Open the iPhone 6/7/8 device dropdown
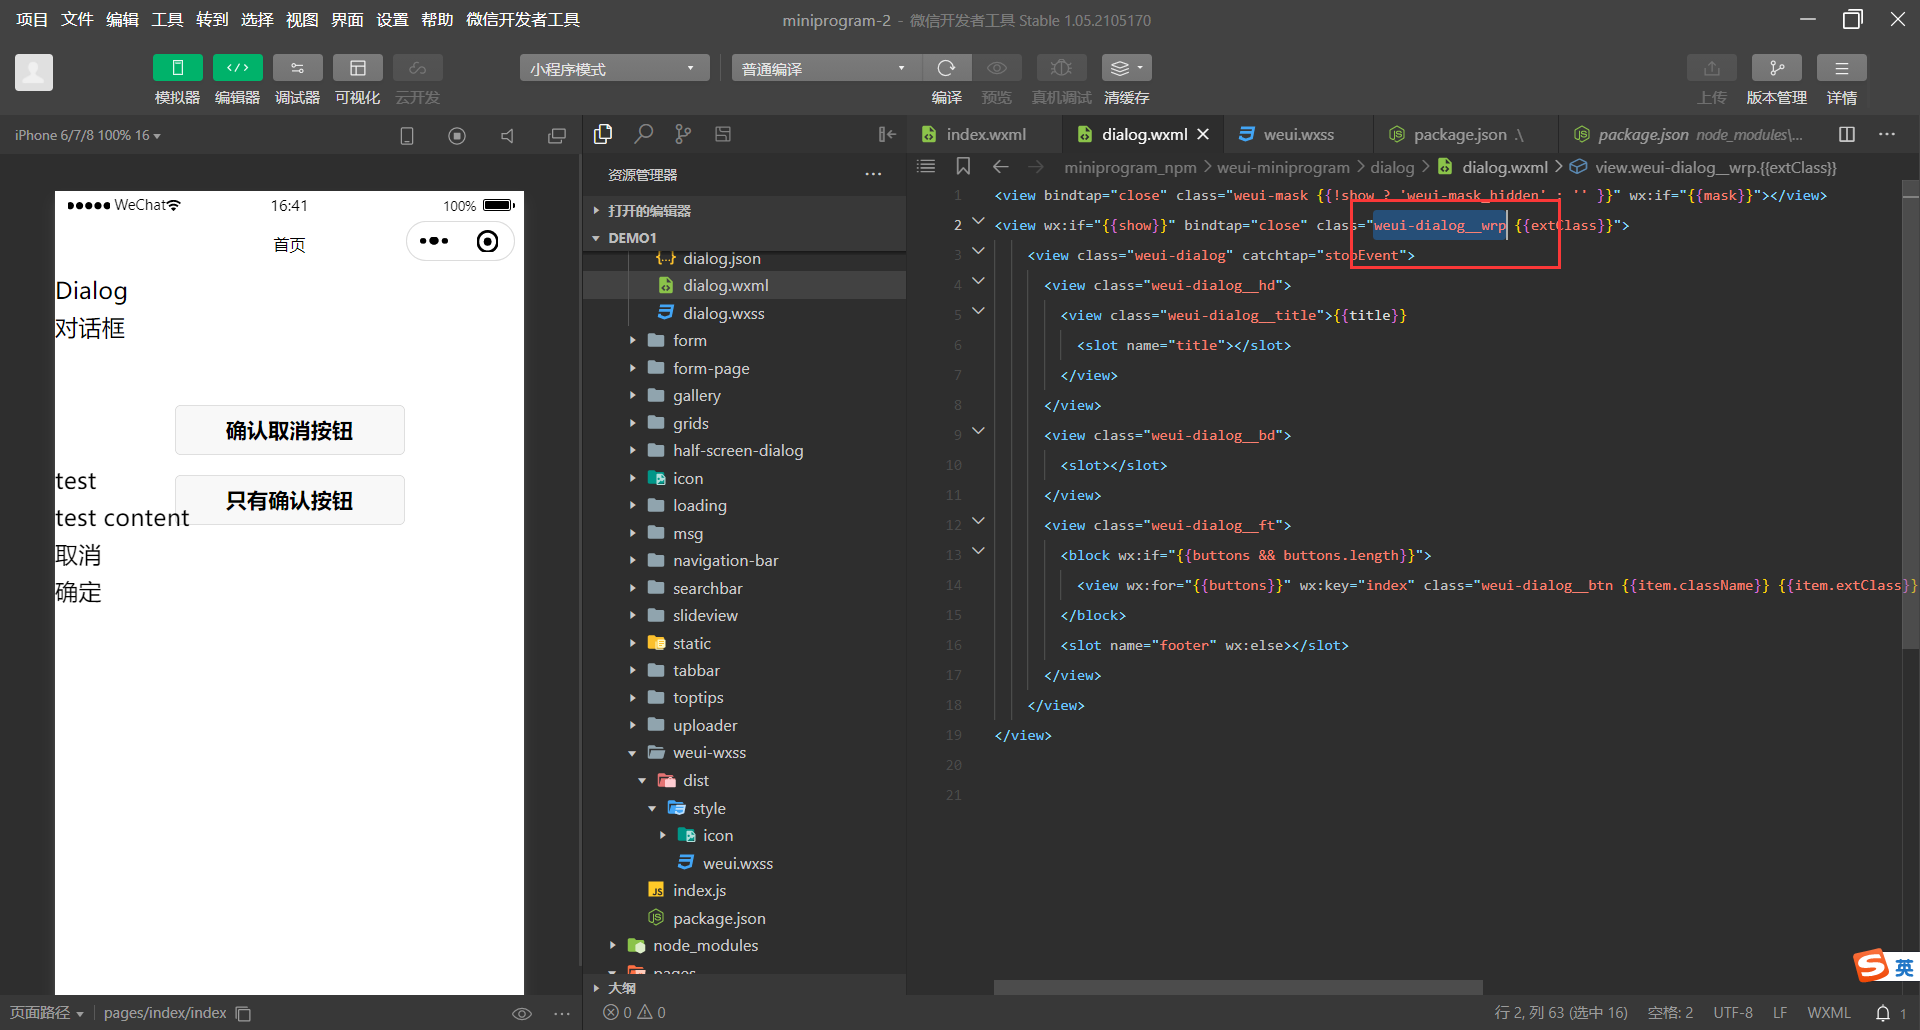The image size is (1920, 1030). tap(88, 135)
